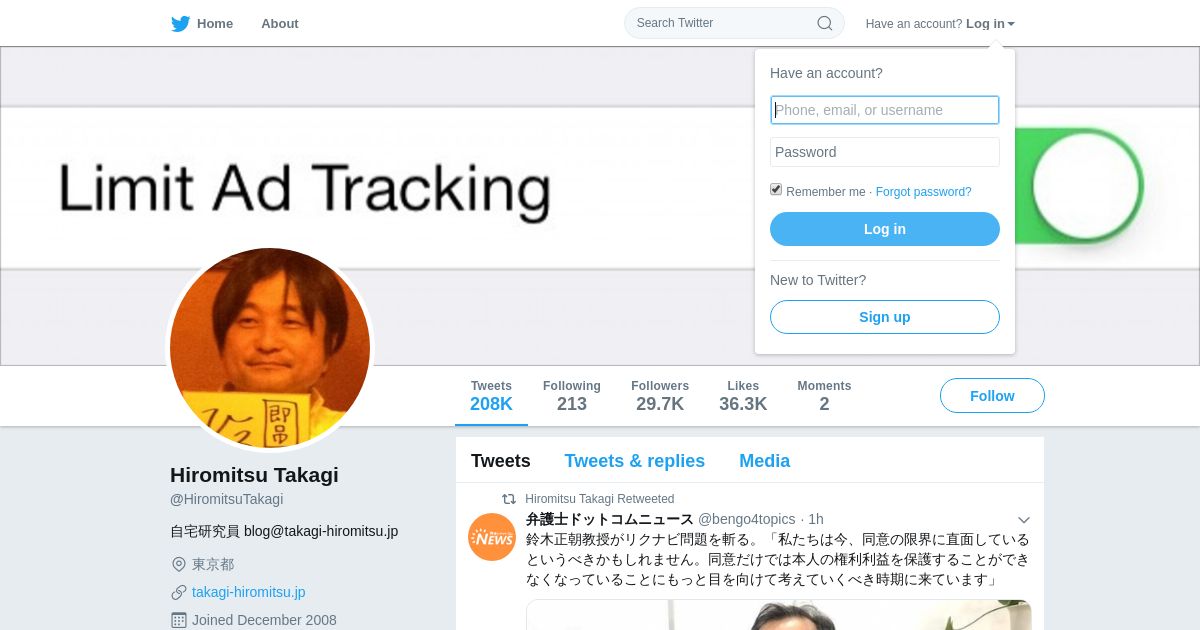1200x630 pixels.
Task: Open the Followers count list
Action: point(660,396)
